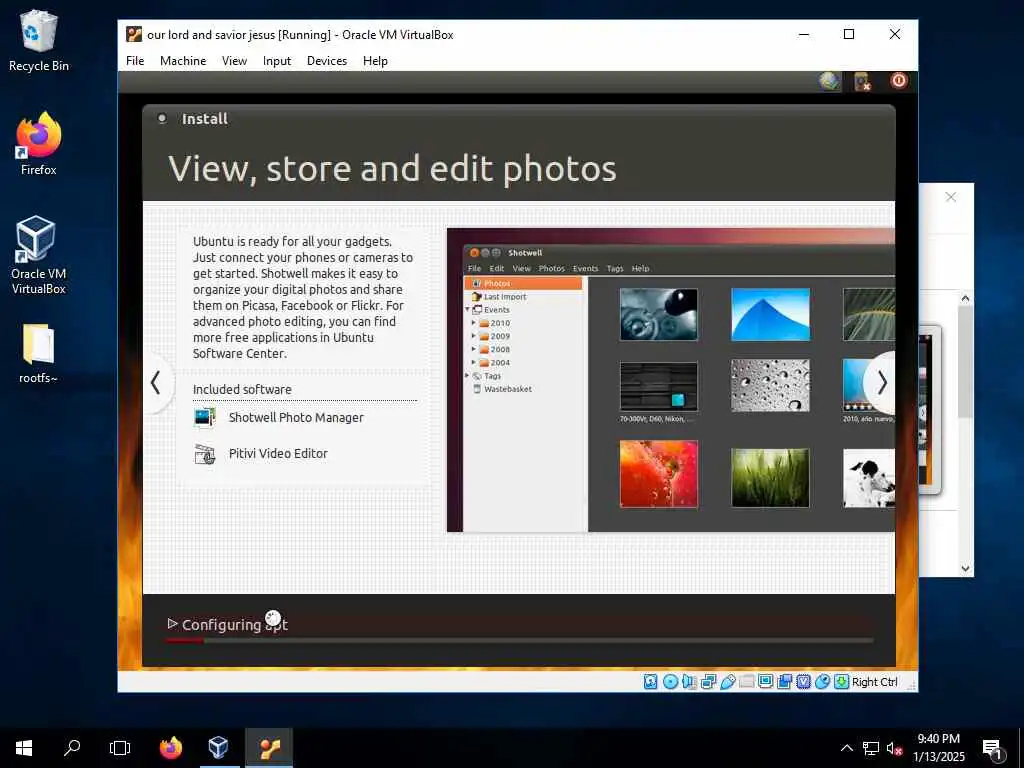Open the Input menu
Screen dimensions: 1024x768
click(x=277, y=61)
